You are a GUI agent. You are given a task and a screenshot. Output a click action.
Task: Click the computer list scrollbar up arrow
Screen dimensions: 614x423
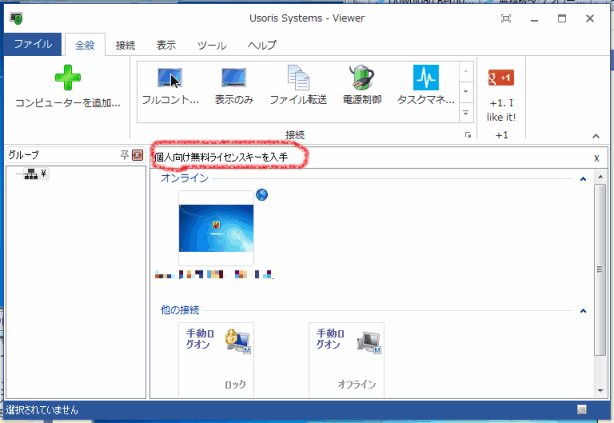[600, 177]
